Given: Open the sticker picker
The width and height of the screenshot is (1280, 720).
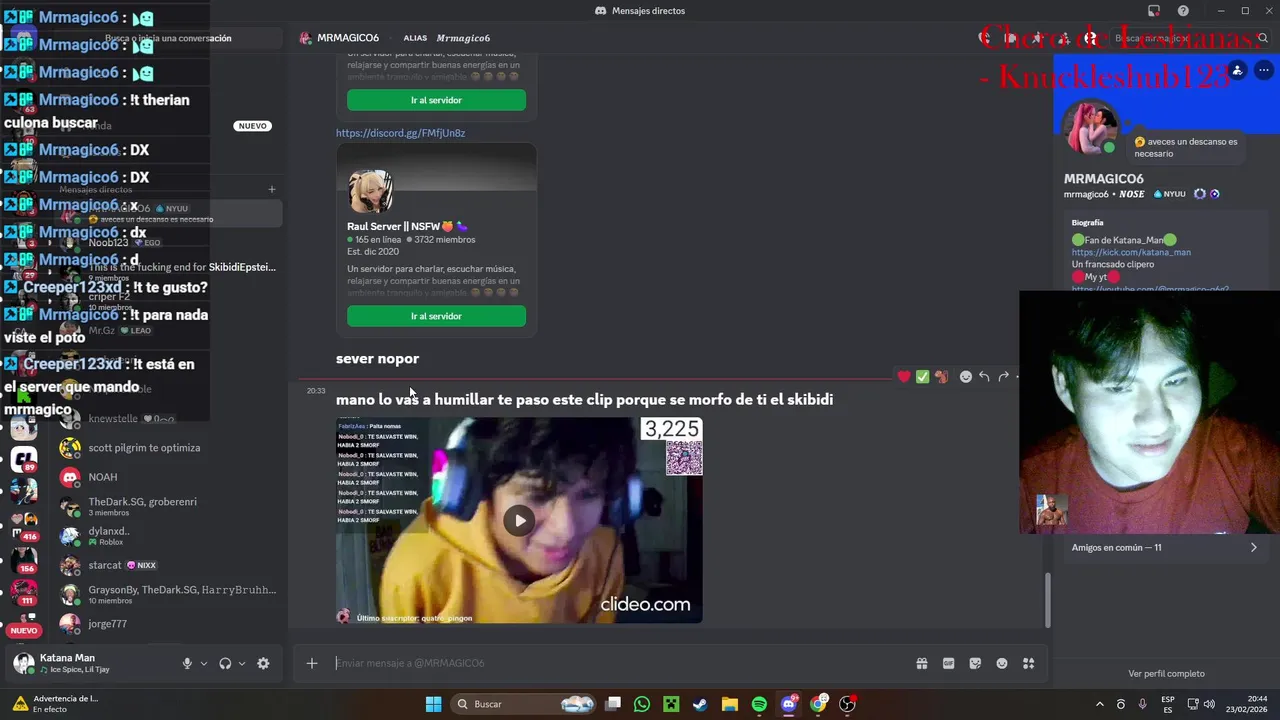Looking at the screenshot, I should [x=975, y=663].
